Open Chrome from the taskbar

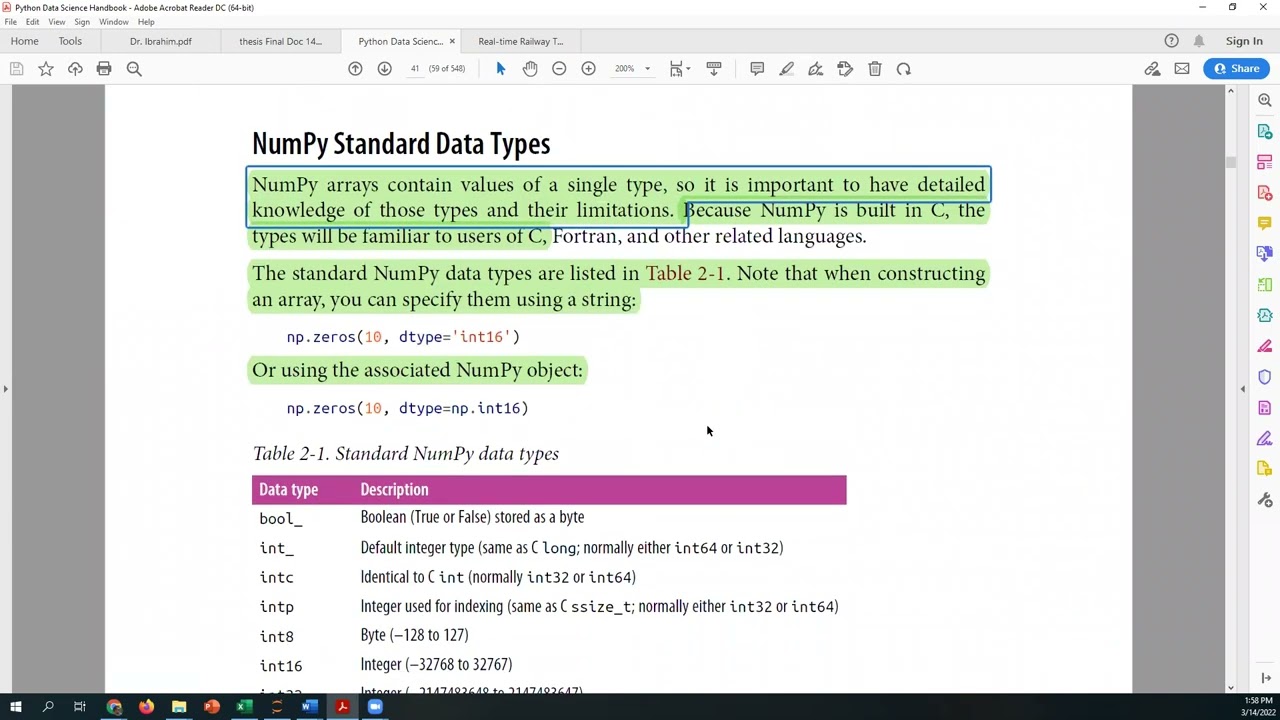point(114,707)
